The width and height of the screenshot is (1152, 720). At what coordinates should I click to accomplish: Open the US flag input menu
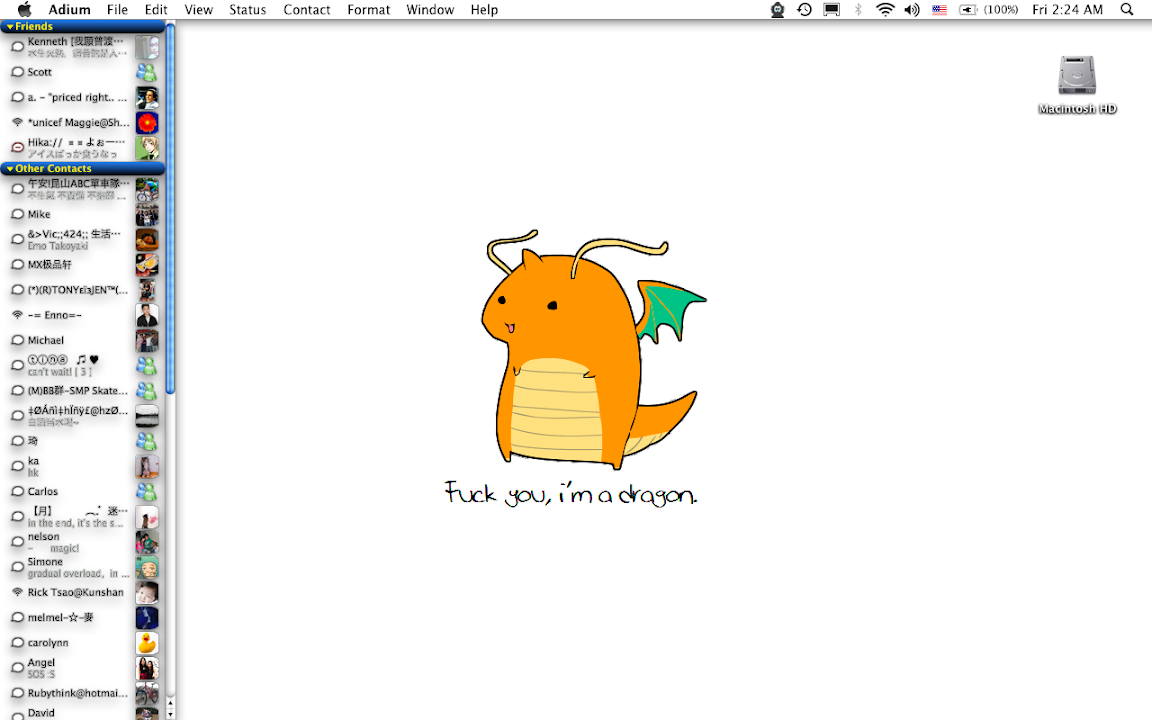tap(939, 10)
